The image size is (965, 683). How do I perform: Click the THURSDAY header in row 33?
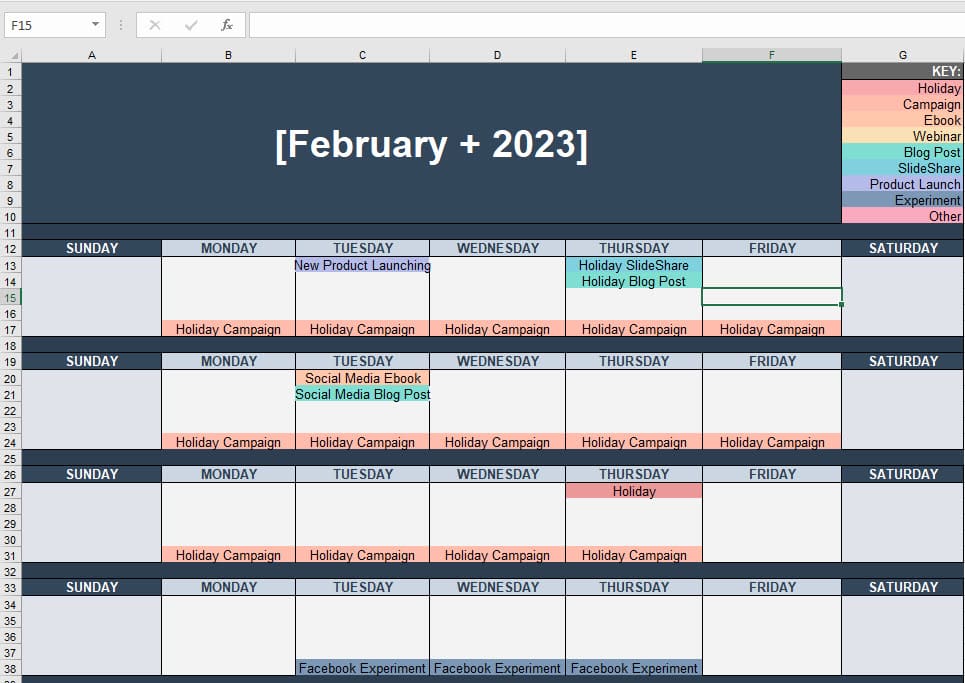634,587
